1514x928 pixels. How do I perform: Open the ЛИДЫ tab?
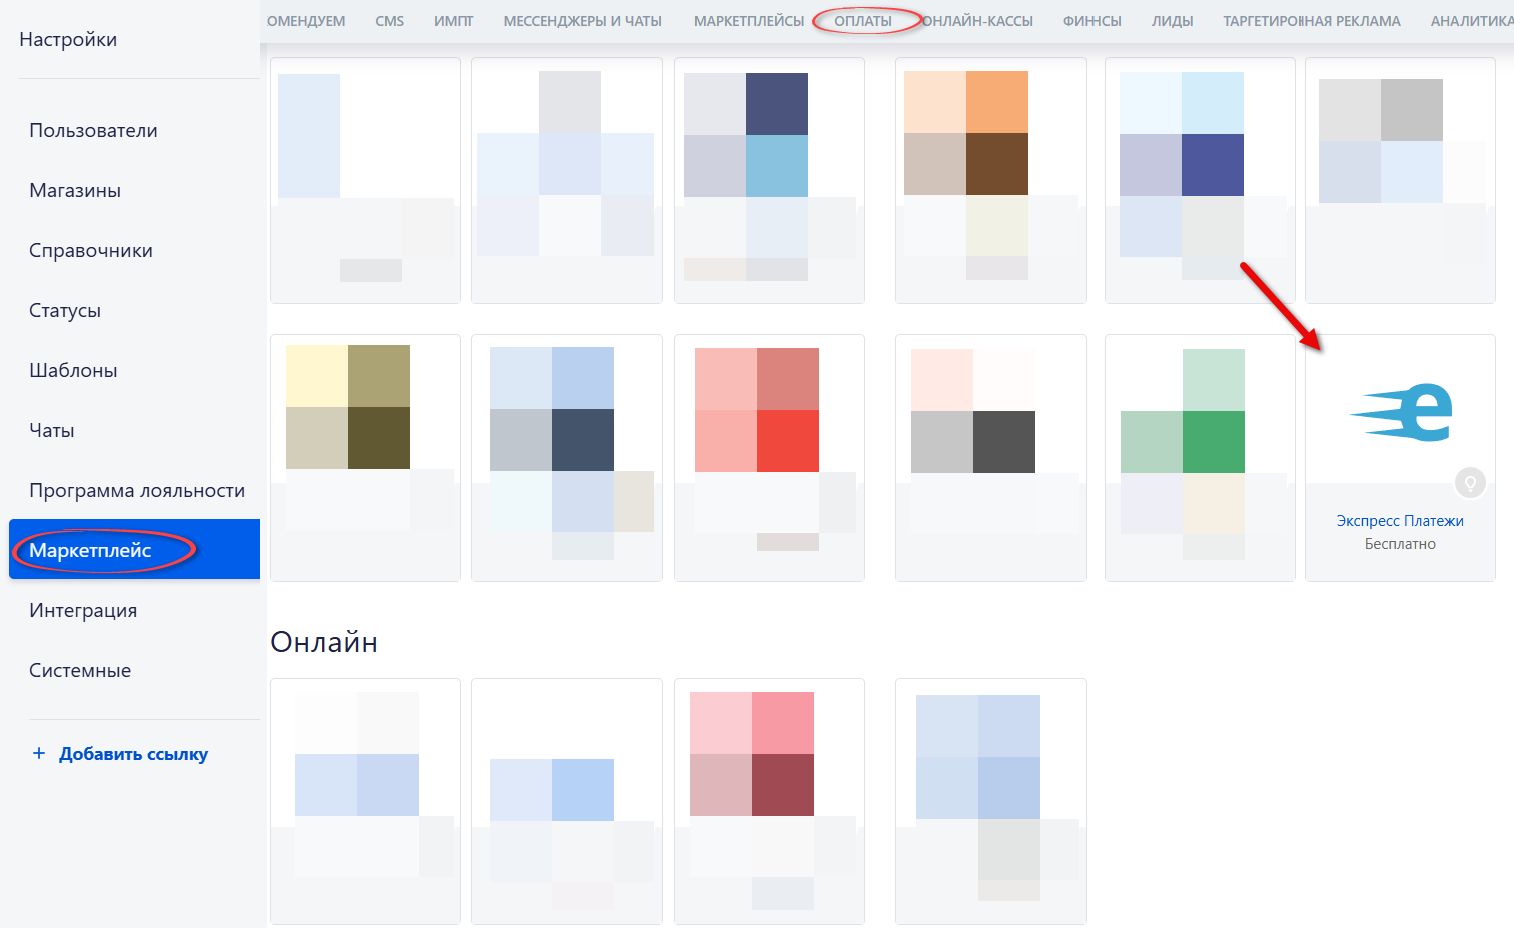click(x=1172, y=21)
